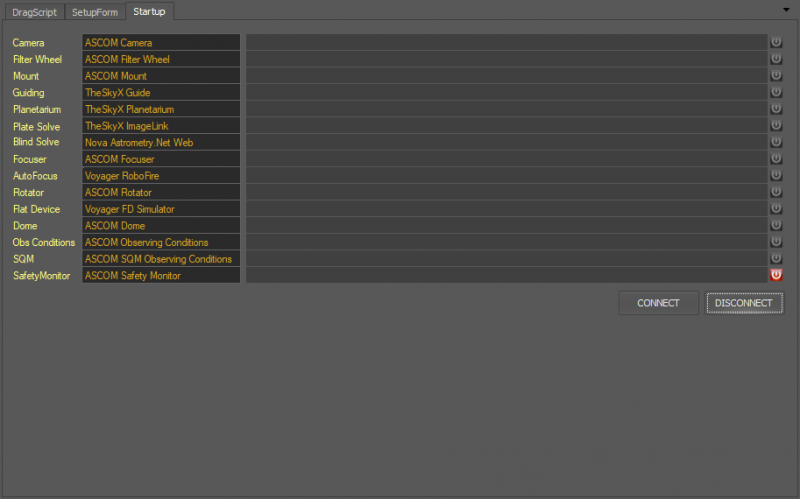Click the DISCONNECT button
This screenshot has width=800, height=499.
(x=744, y=303)
